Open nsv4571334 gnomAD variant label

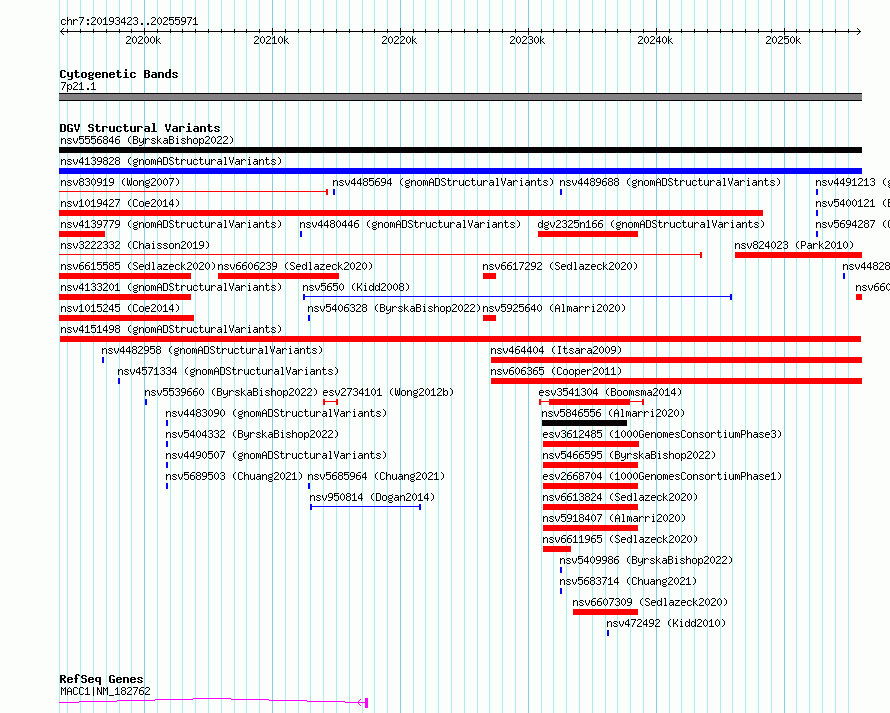coord(228,371)
